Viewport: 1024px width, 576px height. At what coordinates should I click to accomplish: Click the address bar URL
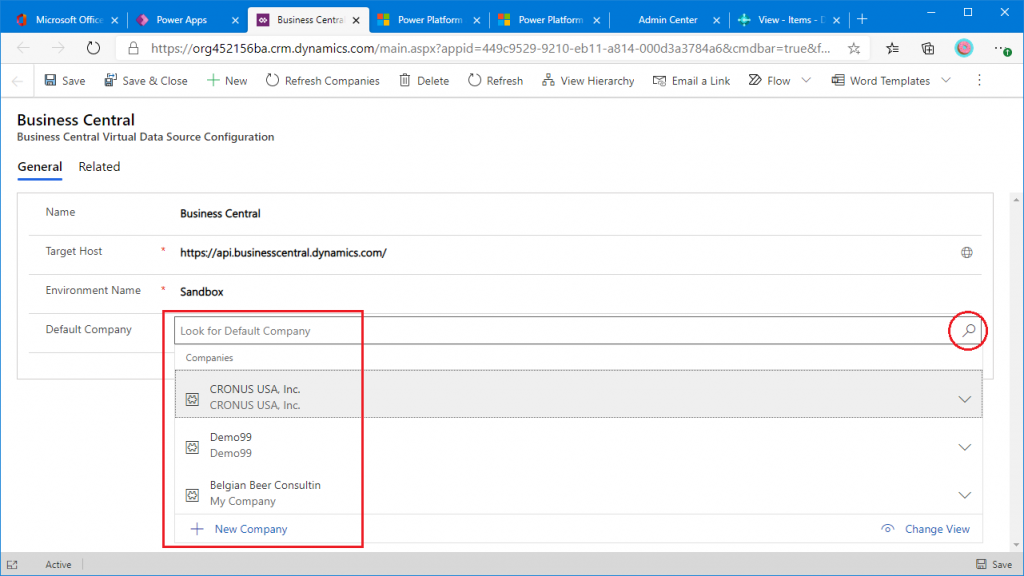[490, 48]
